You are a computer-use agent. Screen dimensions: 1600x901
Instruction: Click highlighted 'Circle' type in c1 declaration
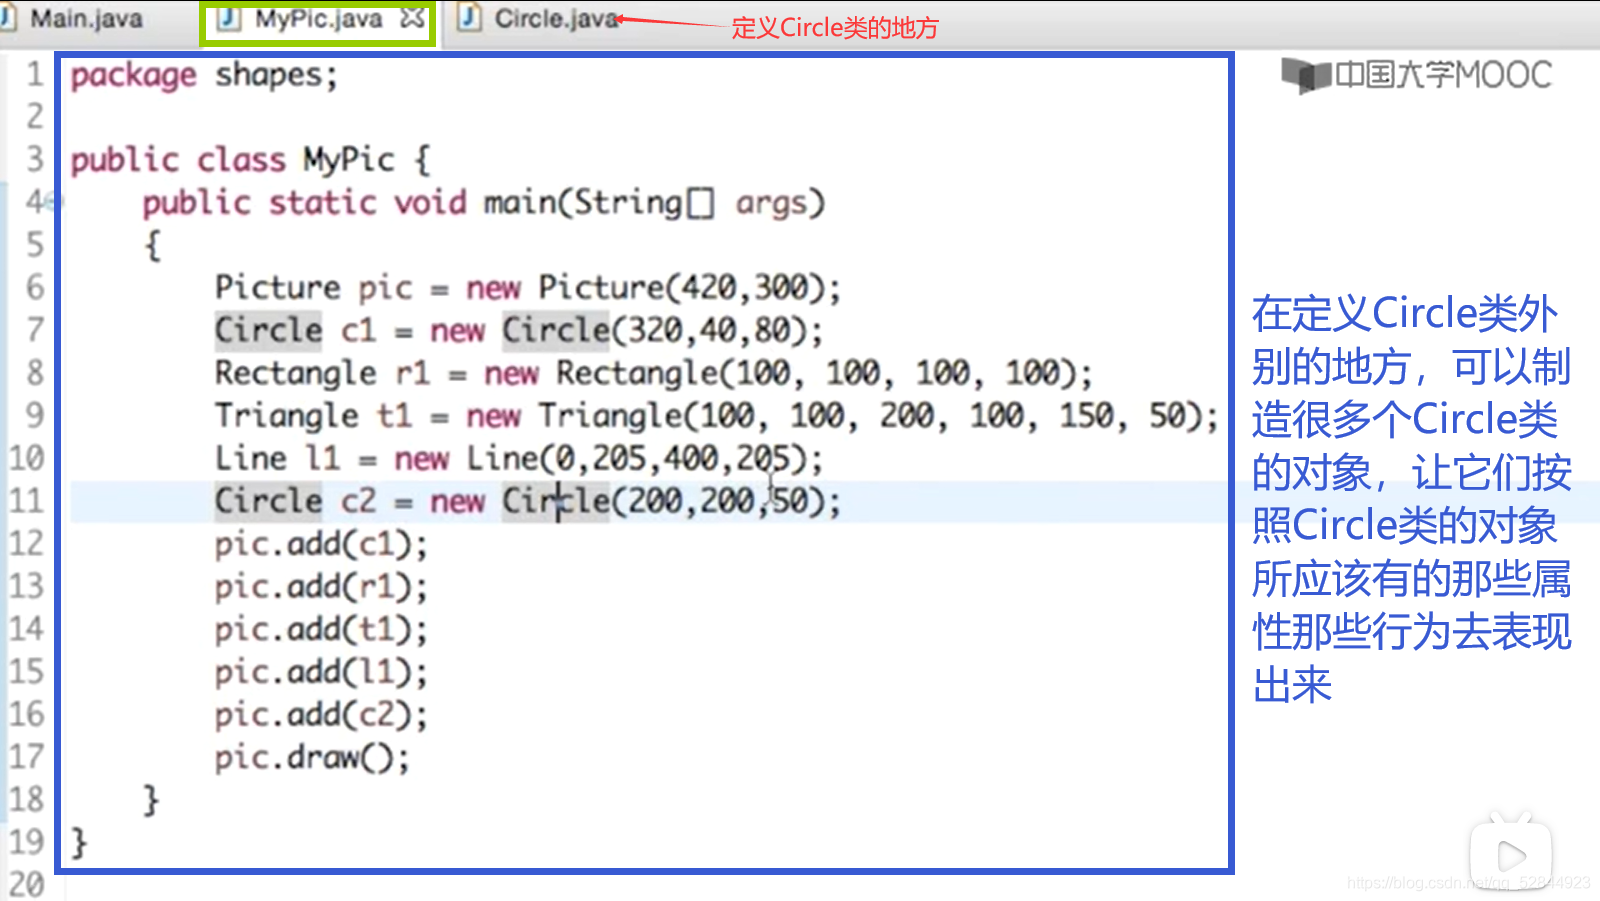click(268, 330)
